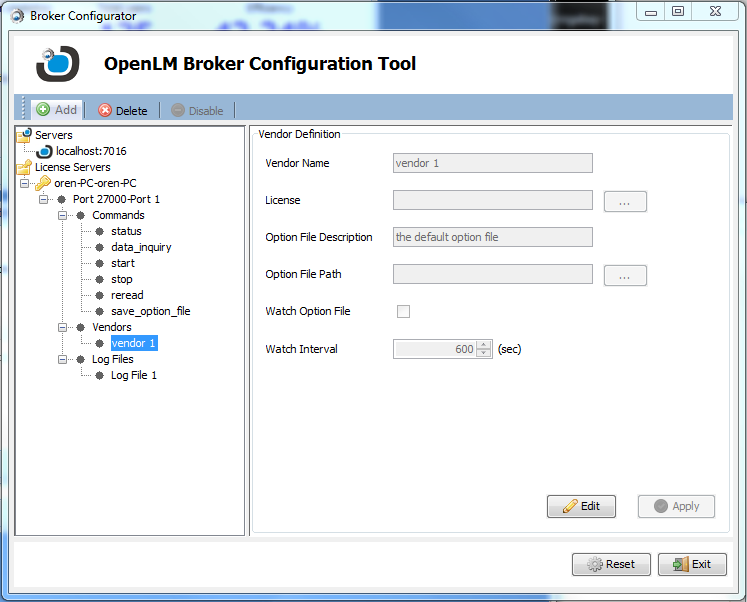Viewport: 747px width, 602px height.
Task: Select the Commands tree label
Action: (x=118, y=215)
